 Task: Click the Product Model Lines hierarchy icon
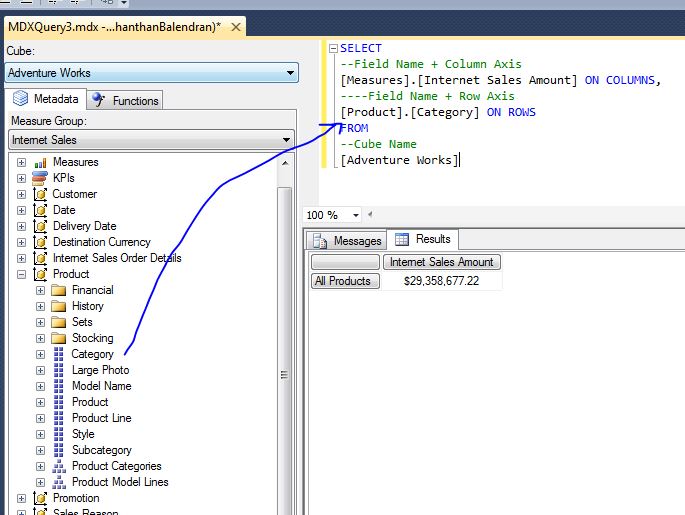(59, 482)
